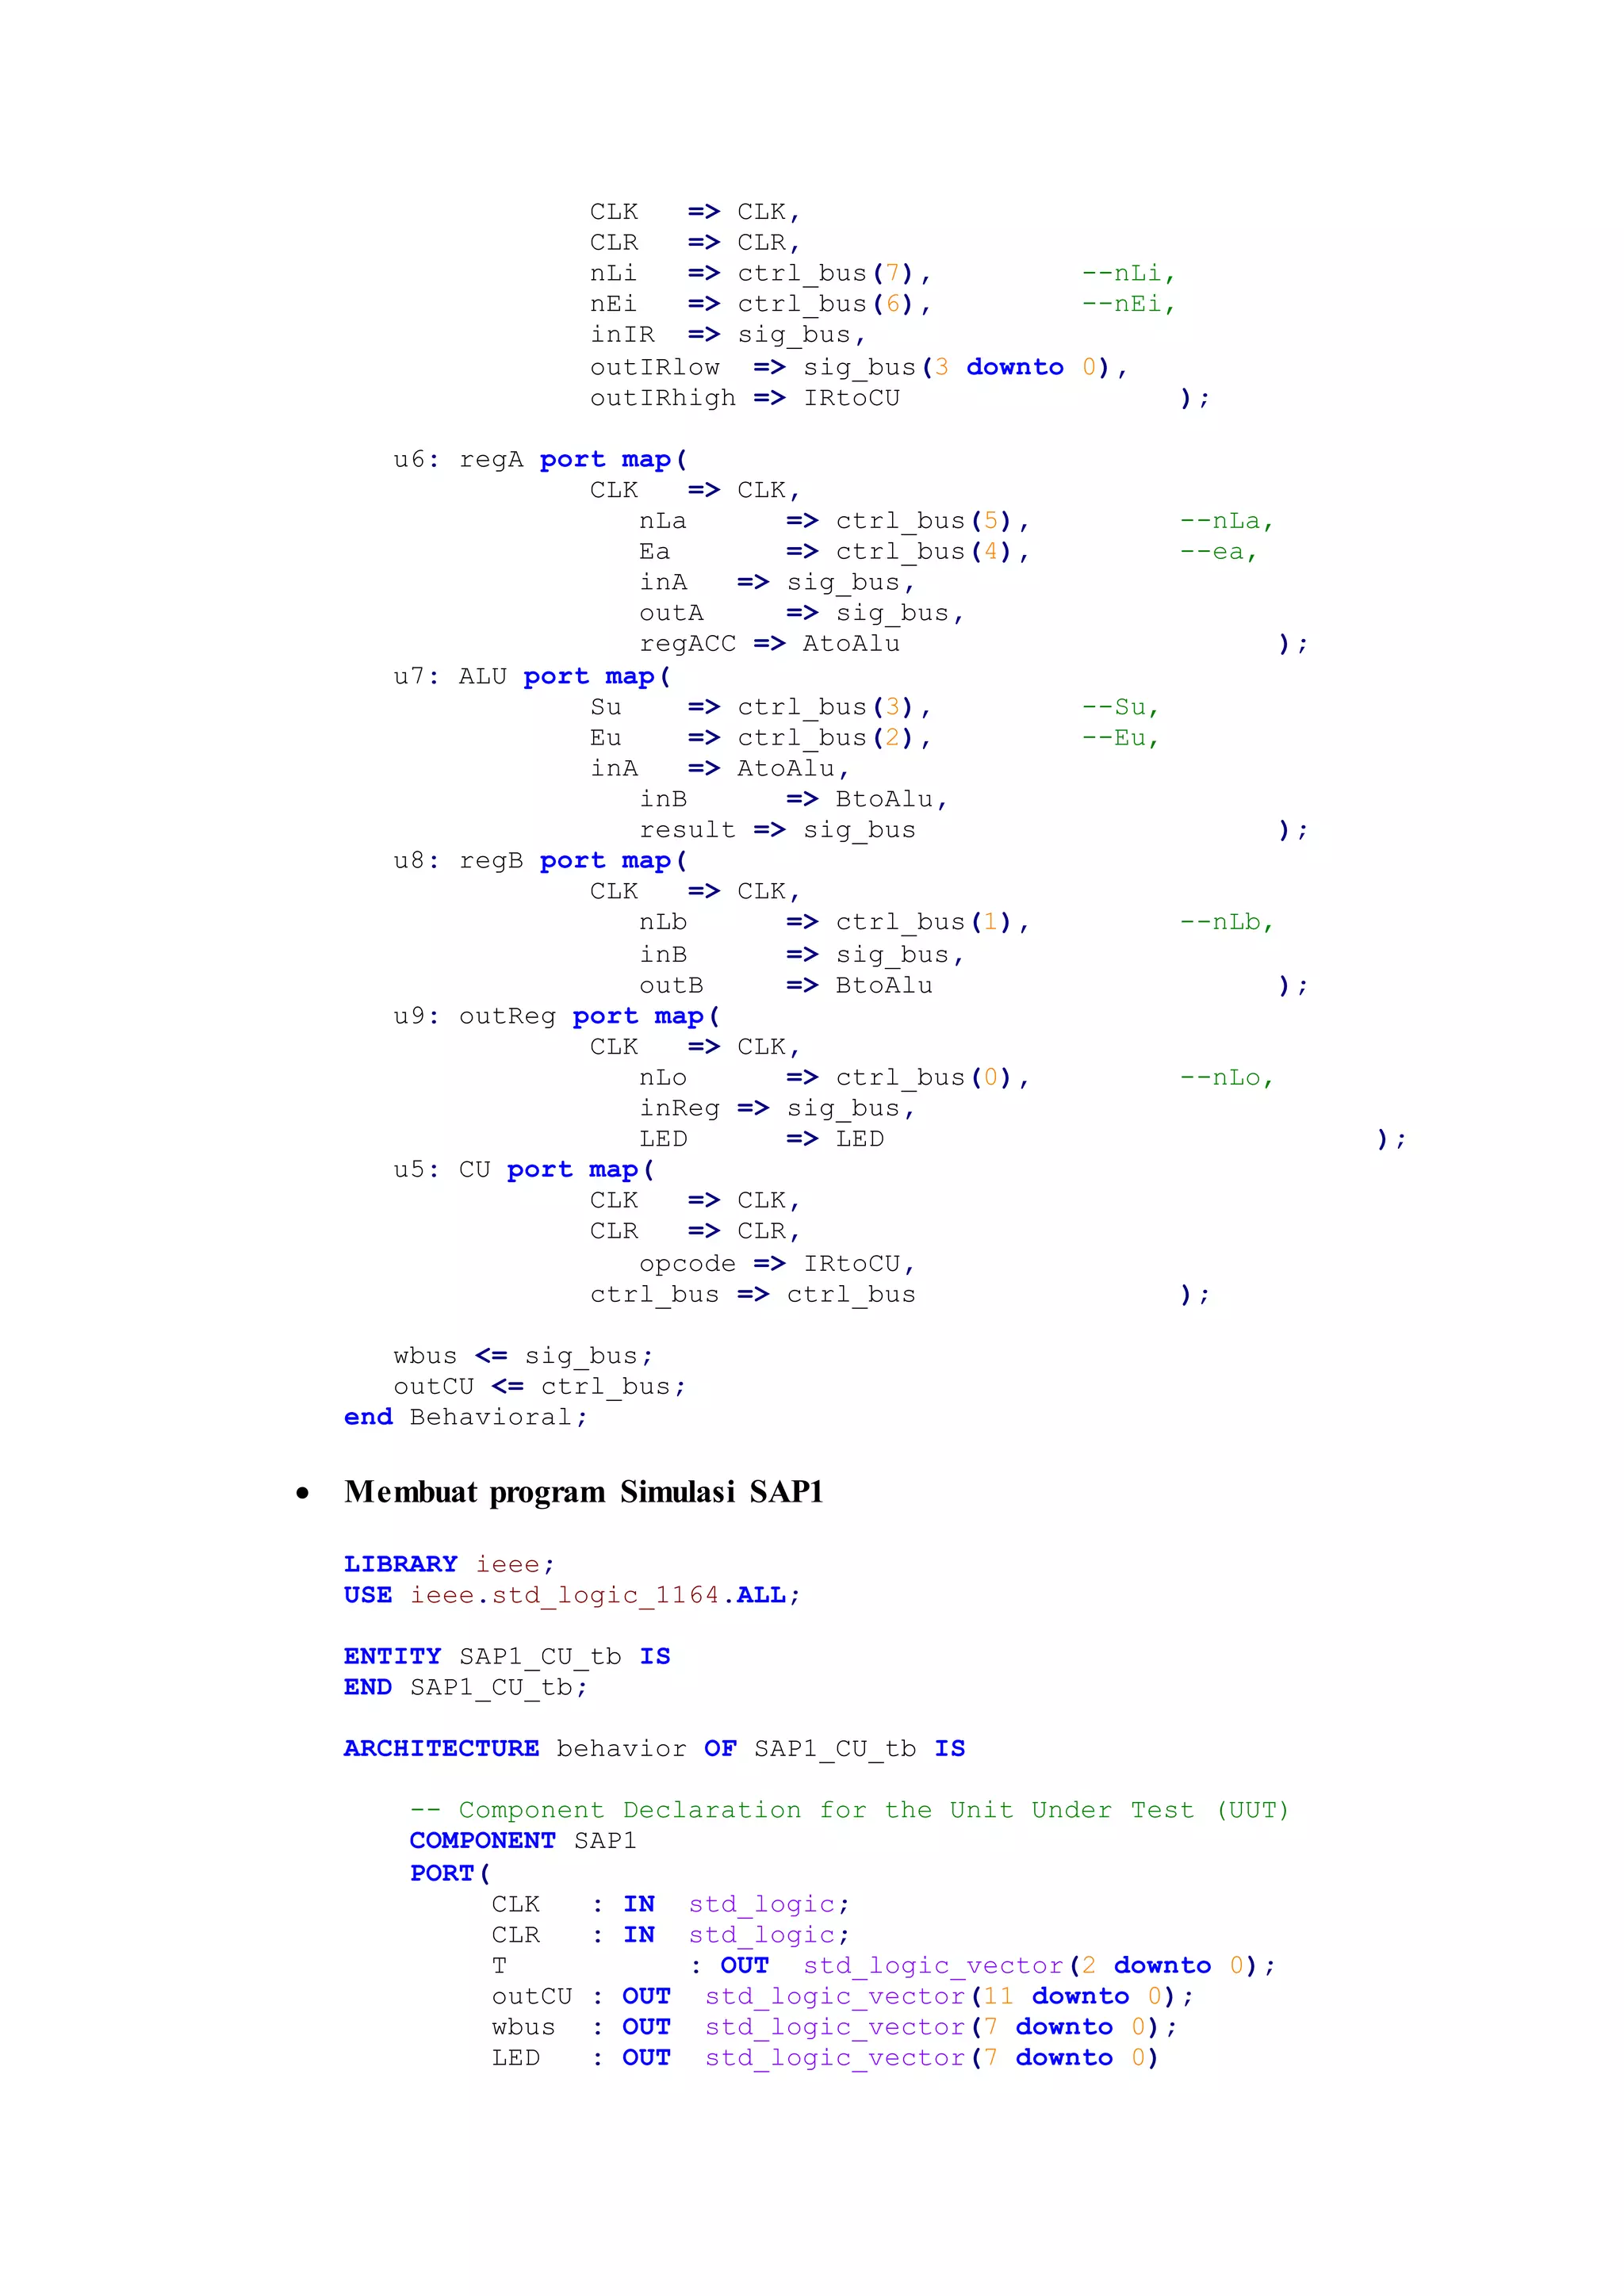Select the u6 regA port map line
The height and width of the screenshot is (2296, 1624).
pyautogui.click(x=540, y=460)
